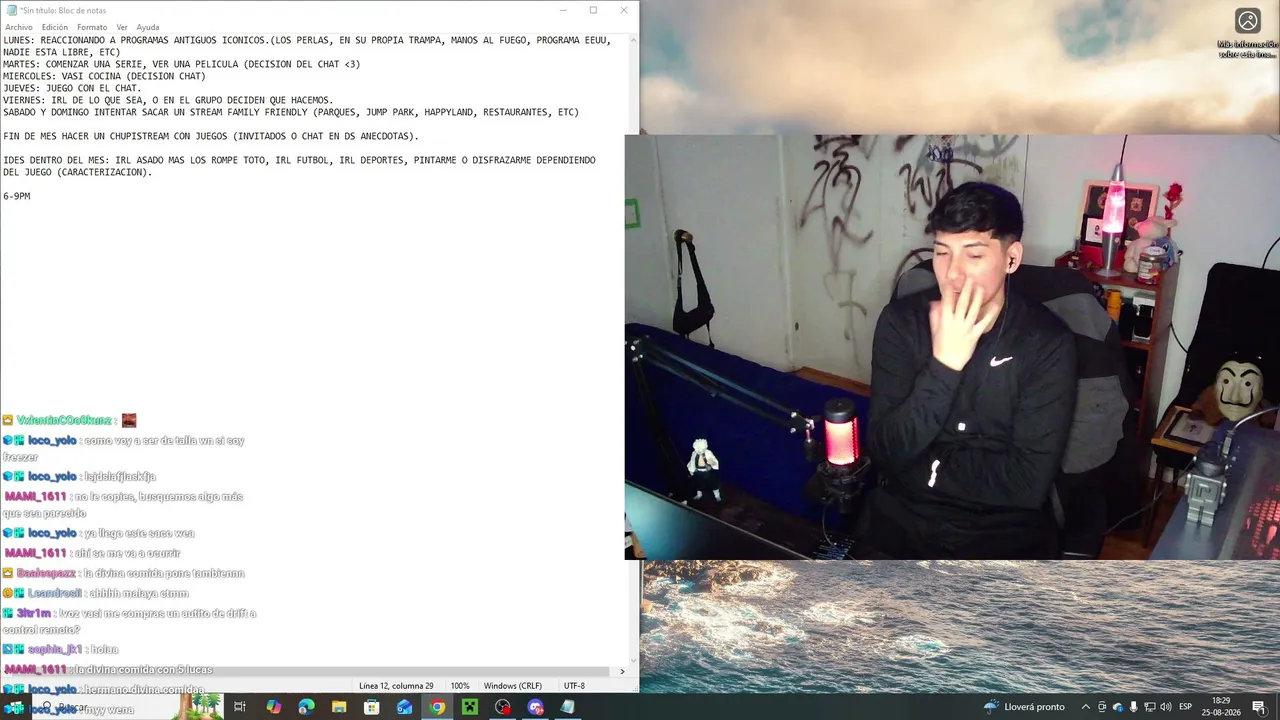Minimize the Bloc de notas window

coord(564,10)
